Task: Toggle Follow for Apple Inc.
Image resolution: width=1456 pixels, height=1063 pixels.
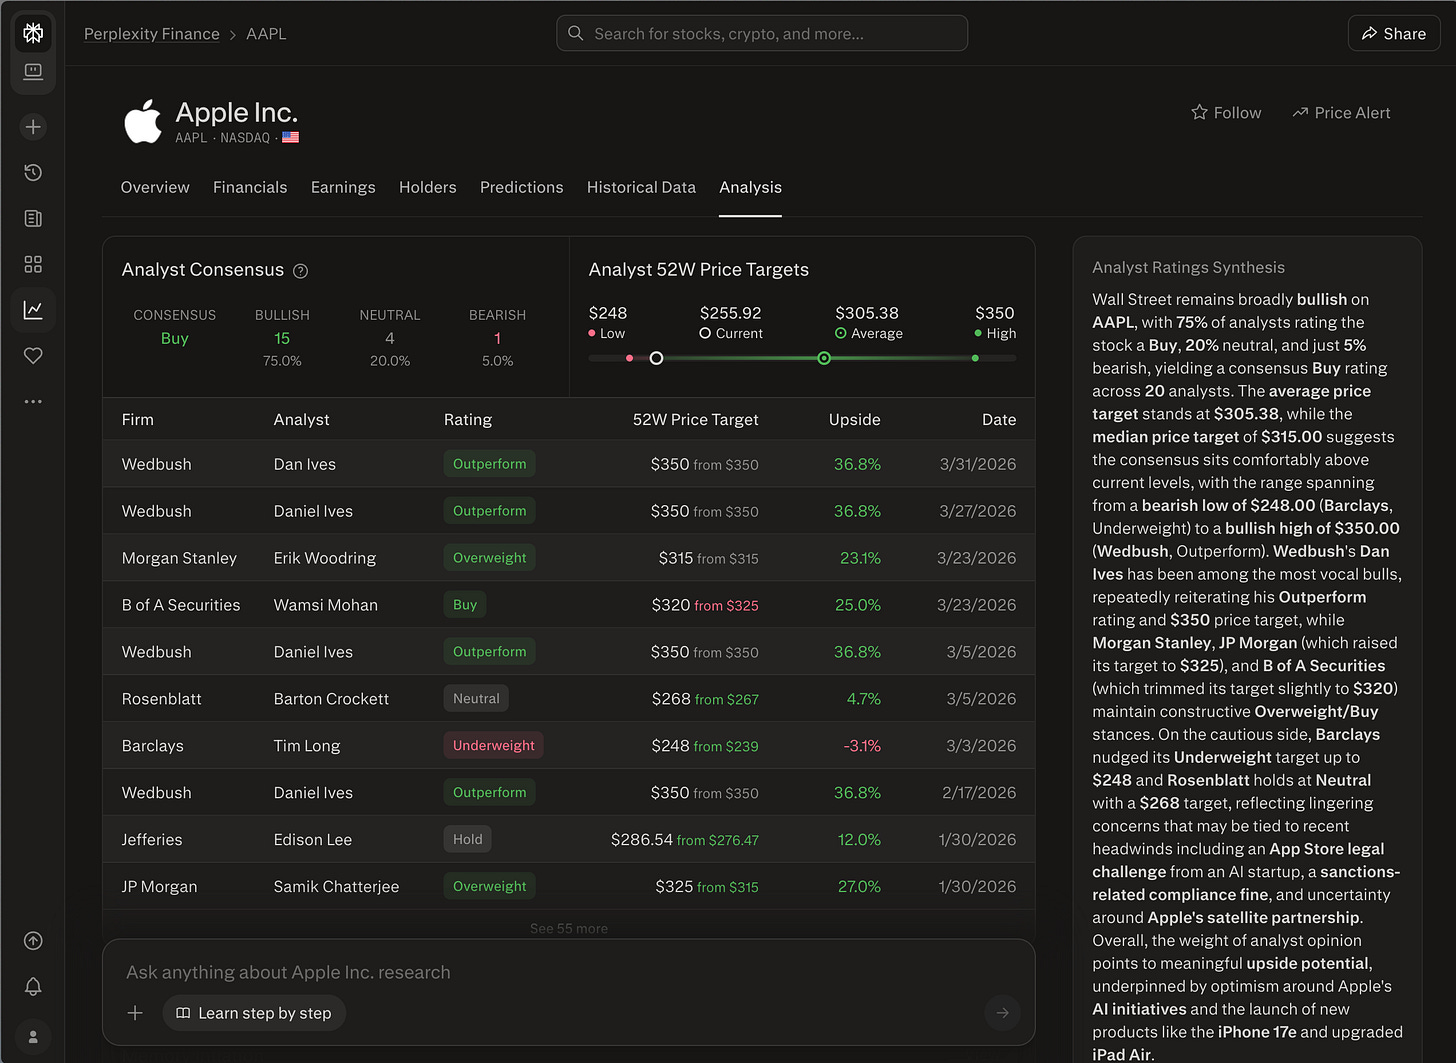Action: click(x=1226, y=112)
